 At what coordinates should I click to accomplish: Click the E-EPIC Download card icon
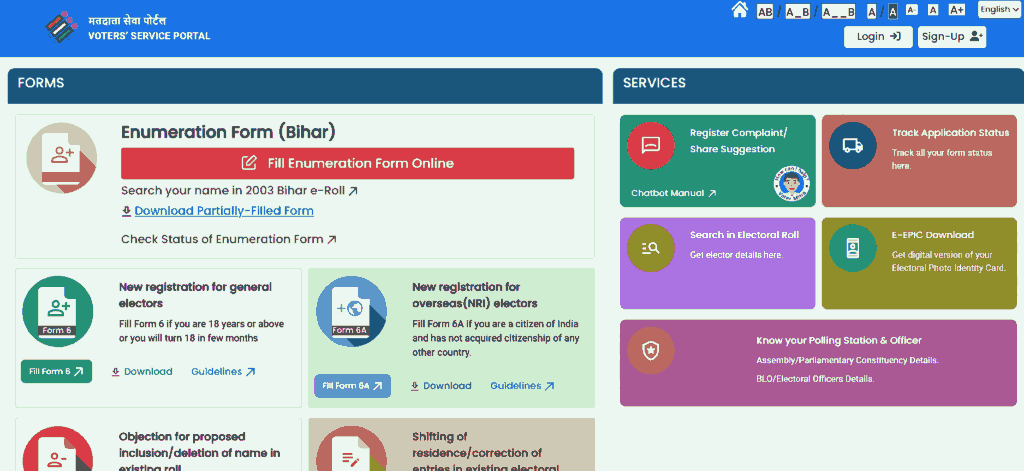(x=853, y=248)
